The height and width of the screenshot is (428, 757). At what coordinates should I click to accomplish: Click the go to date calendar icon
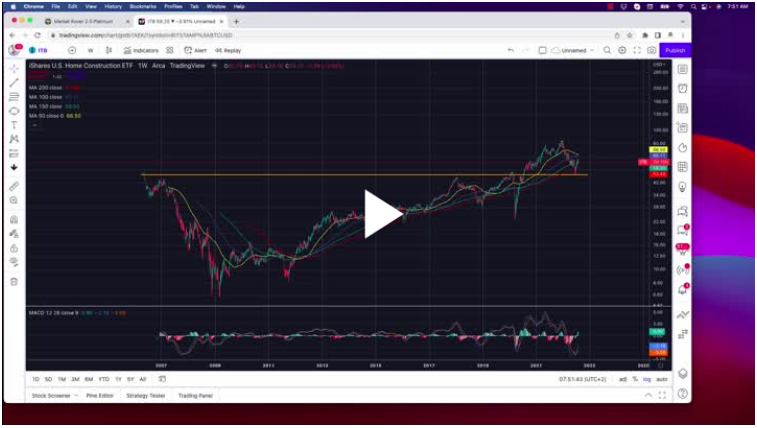pyautogui.click(x=162, y=379)
